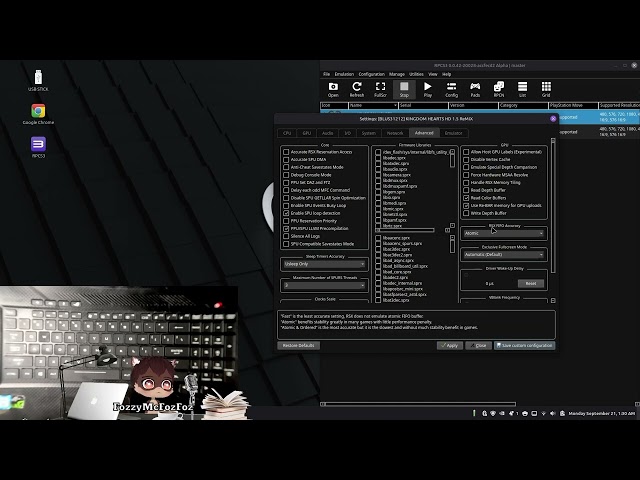Screen dimensions: 640x480
Task: Open the USB STICK desktop icon
Action: point(38,80)
